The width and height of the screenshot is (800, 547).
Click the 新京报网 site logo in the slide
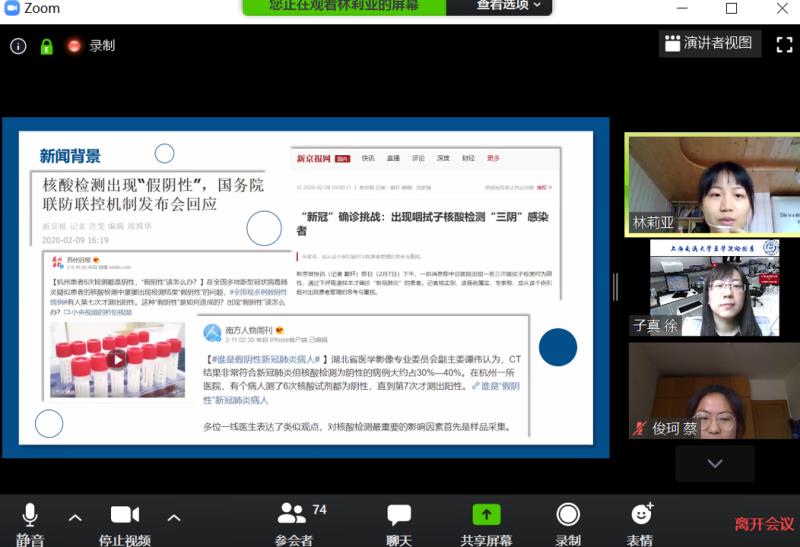tap(314, 159)
